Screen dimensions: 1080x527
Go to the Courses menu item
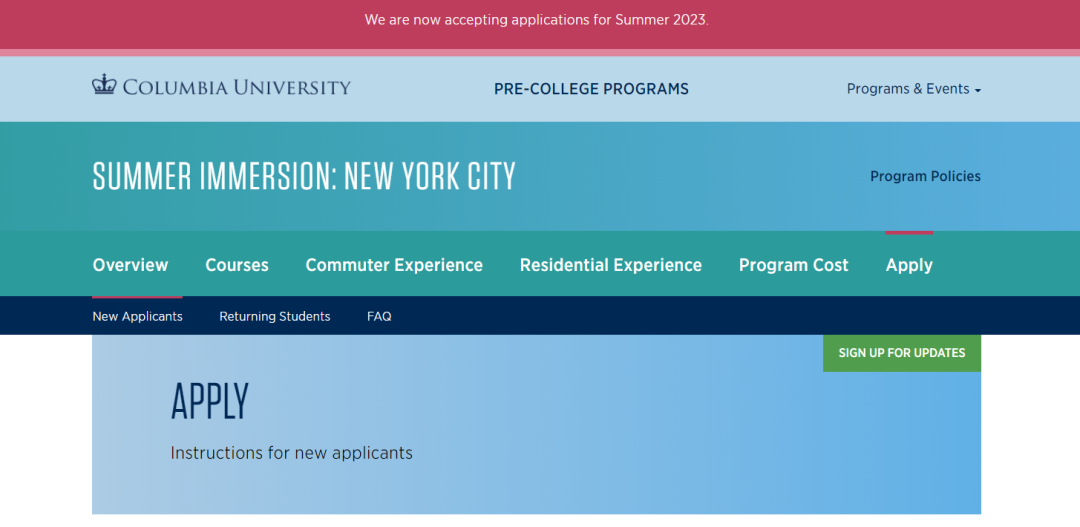[237, 265]
